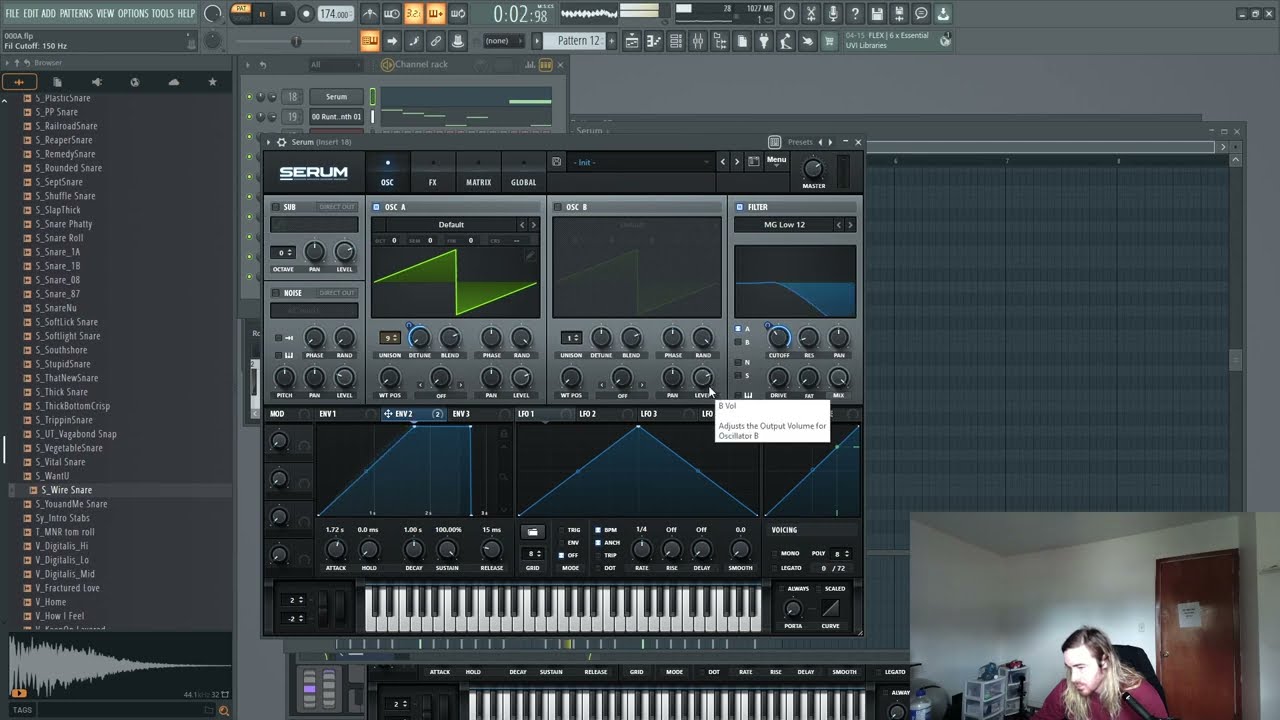Toggle filter routing checkbox B
Viewport: 1280px width, 720px height.
click(739, 343)
